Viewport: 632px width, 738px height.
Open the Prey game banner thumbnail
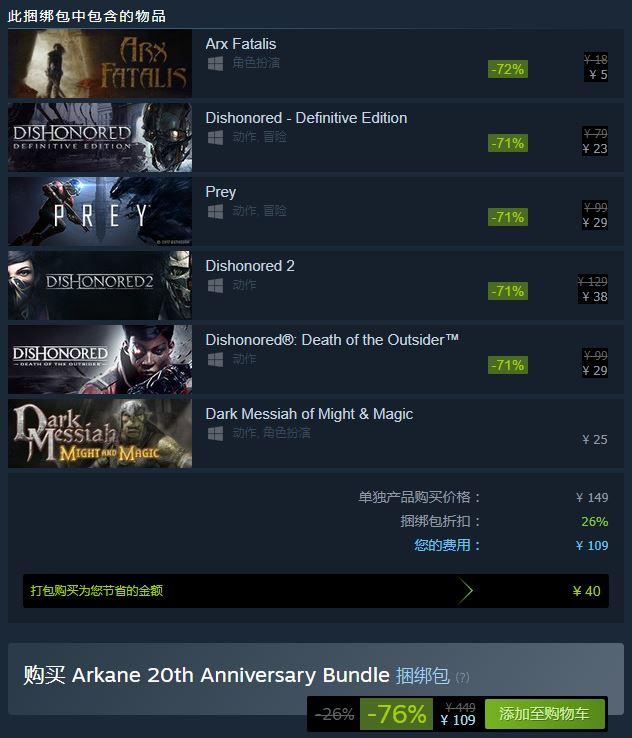(100, 211)
